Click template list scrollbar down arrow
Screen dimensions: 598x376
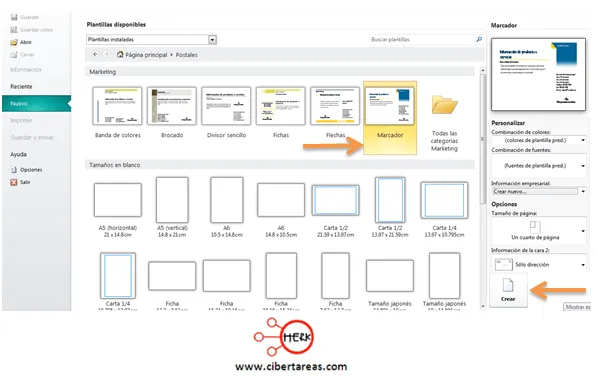point(482,306)
